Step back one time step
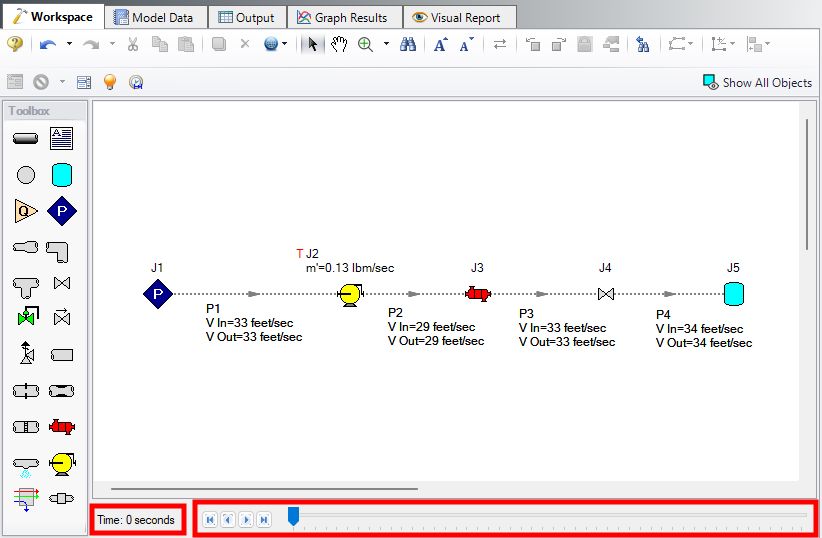Screen dimensions: 822x538 tap(228, 520)
